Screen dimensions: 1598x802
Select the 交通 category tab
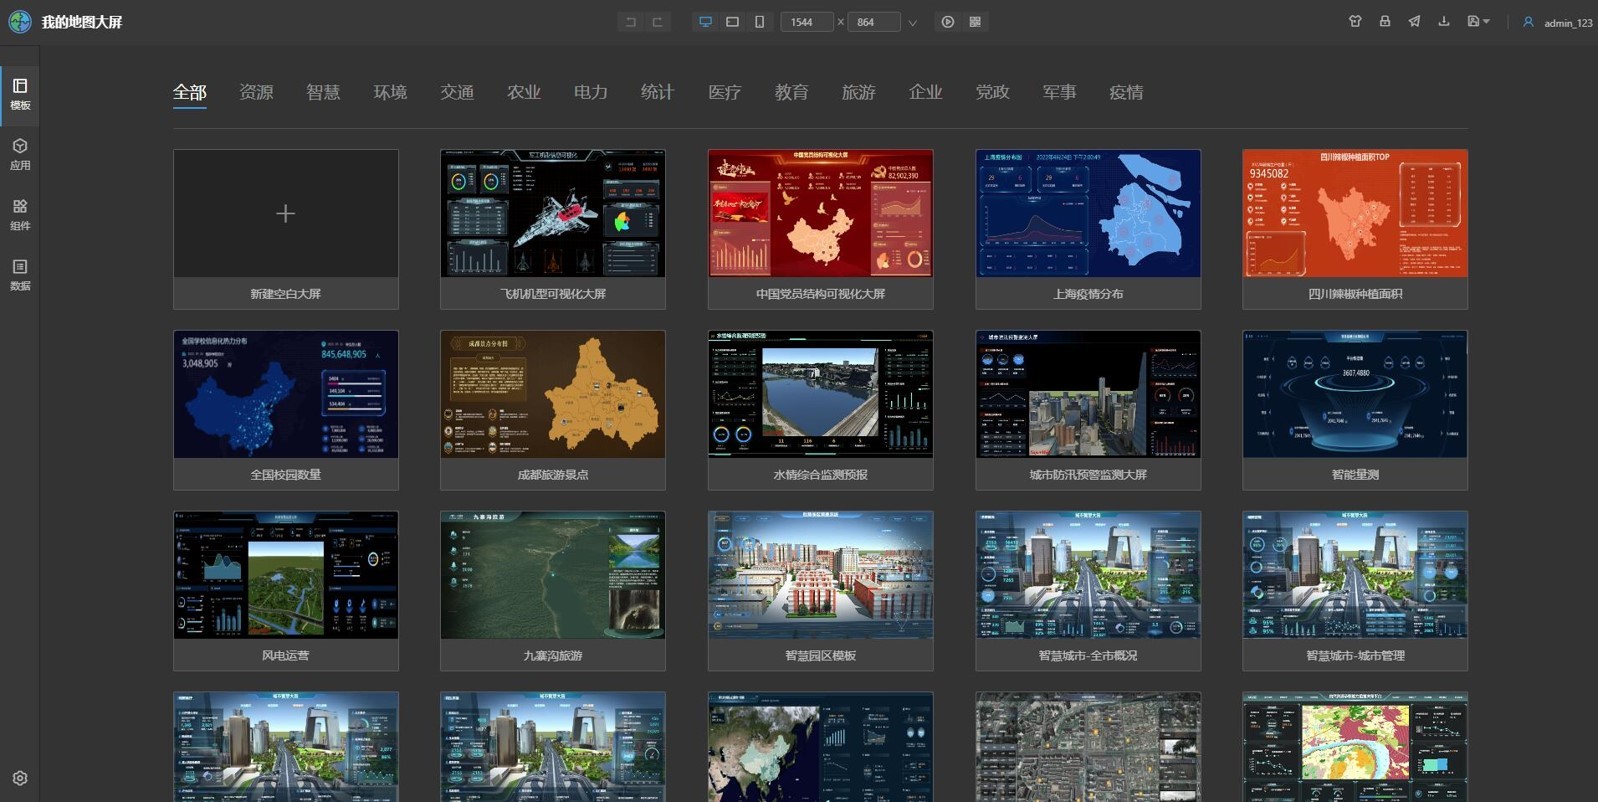click(x=457, y=92)
